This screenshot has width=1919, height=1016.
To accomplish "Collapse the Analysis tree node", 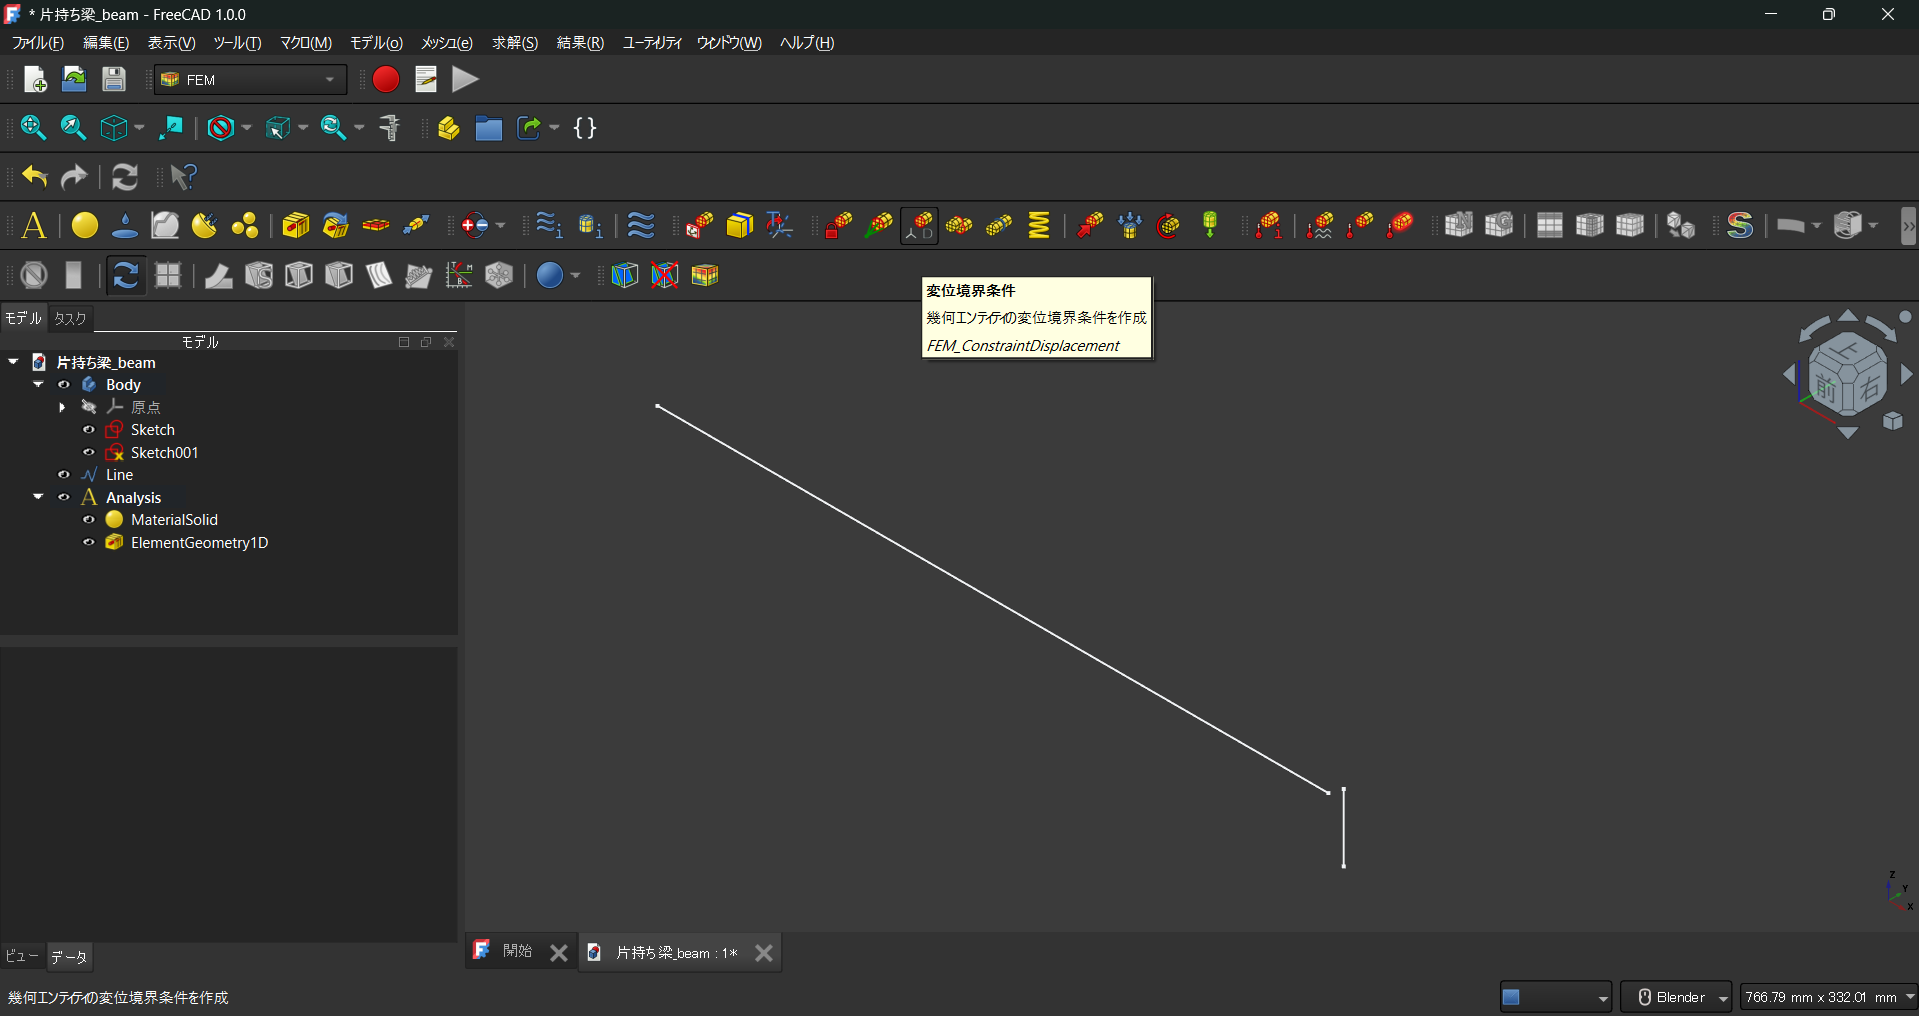I will (38, 498).
